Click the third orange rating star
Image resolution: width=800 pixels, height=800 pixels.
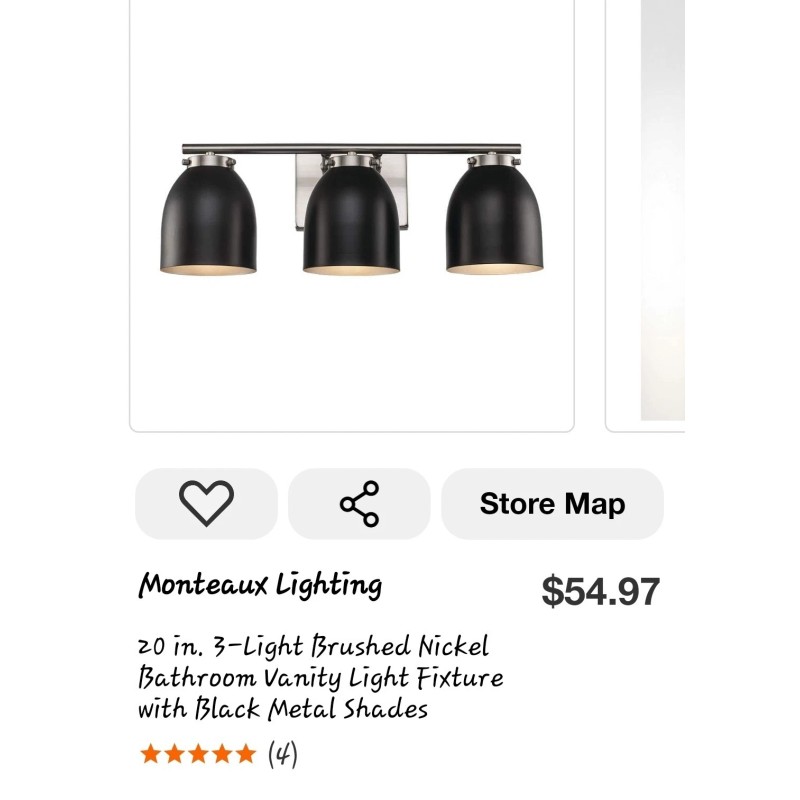[x=198, y=753]
